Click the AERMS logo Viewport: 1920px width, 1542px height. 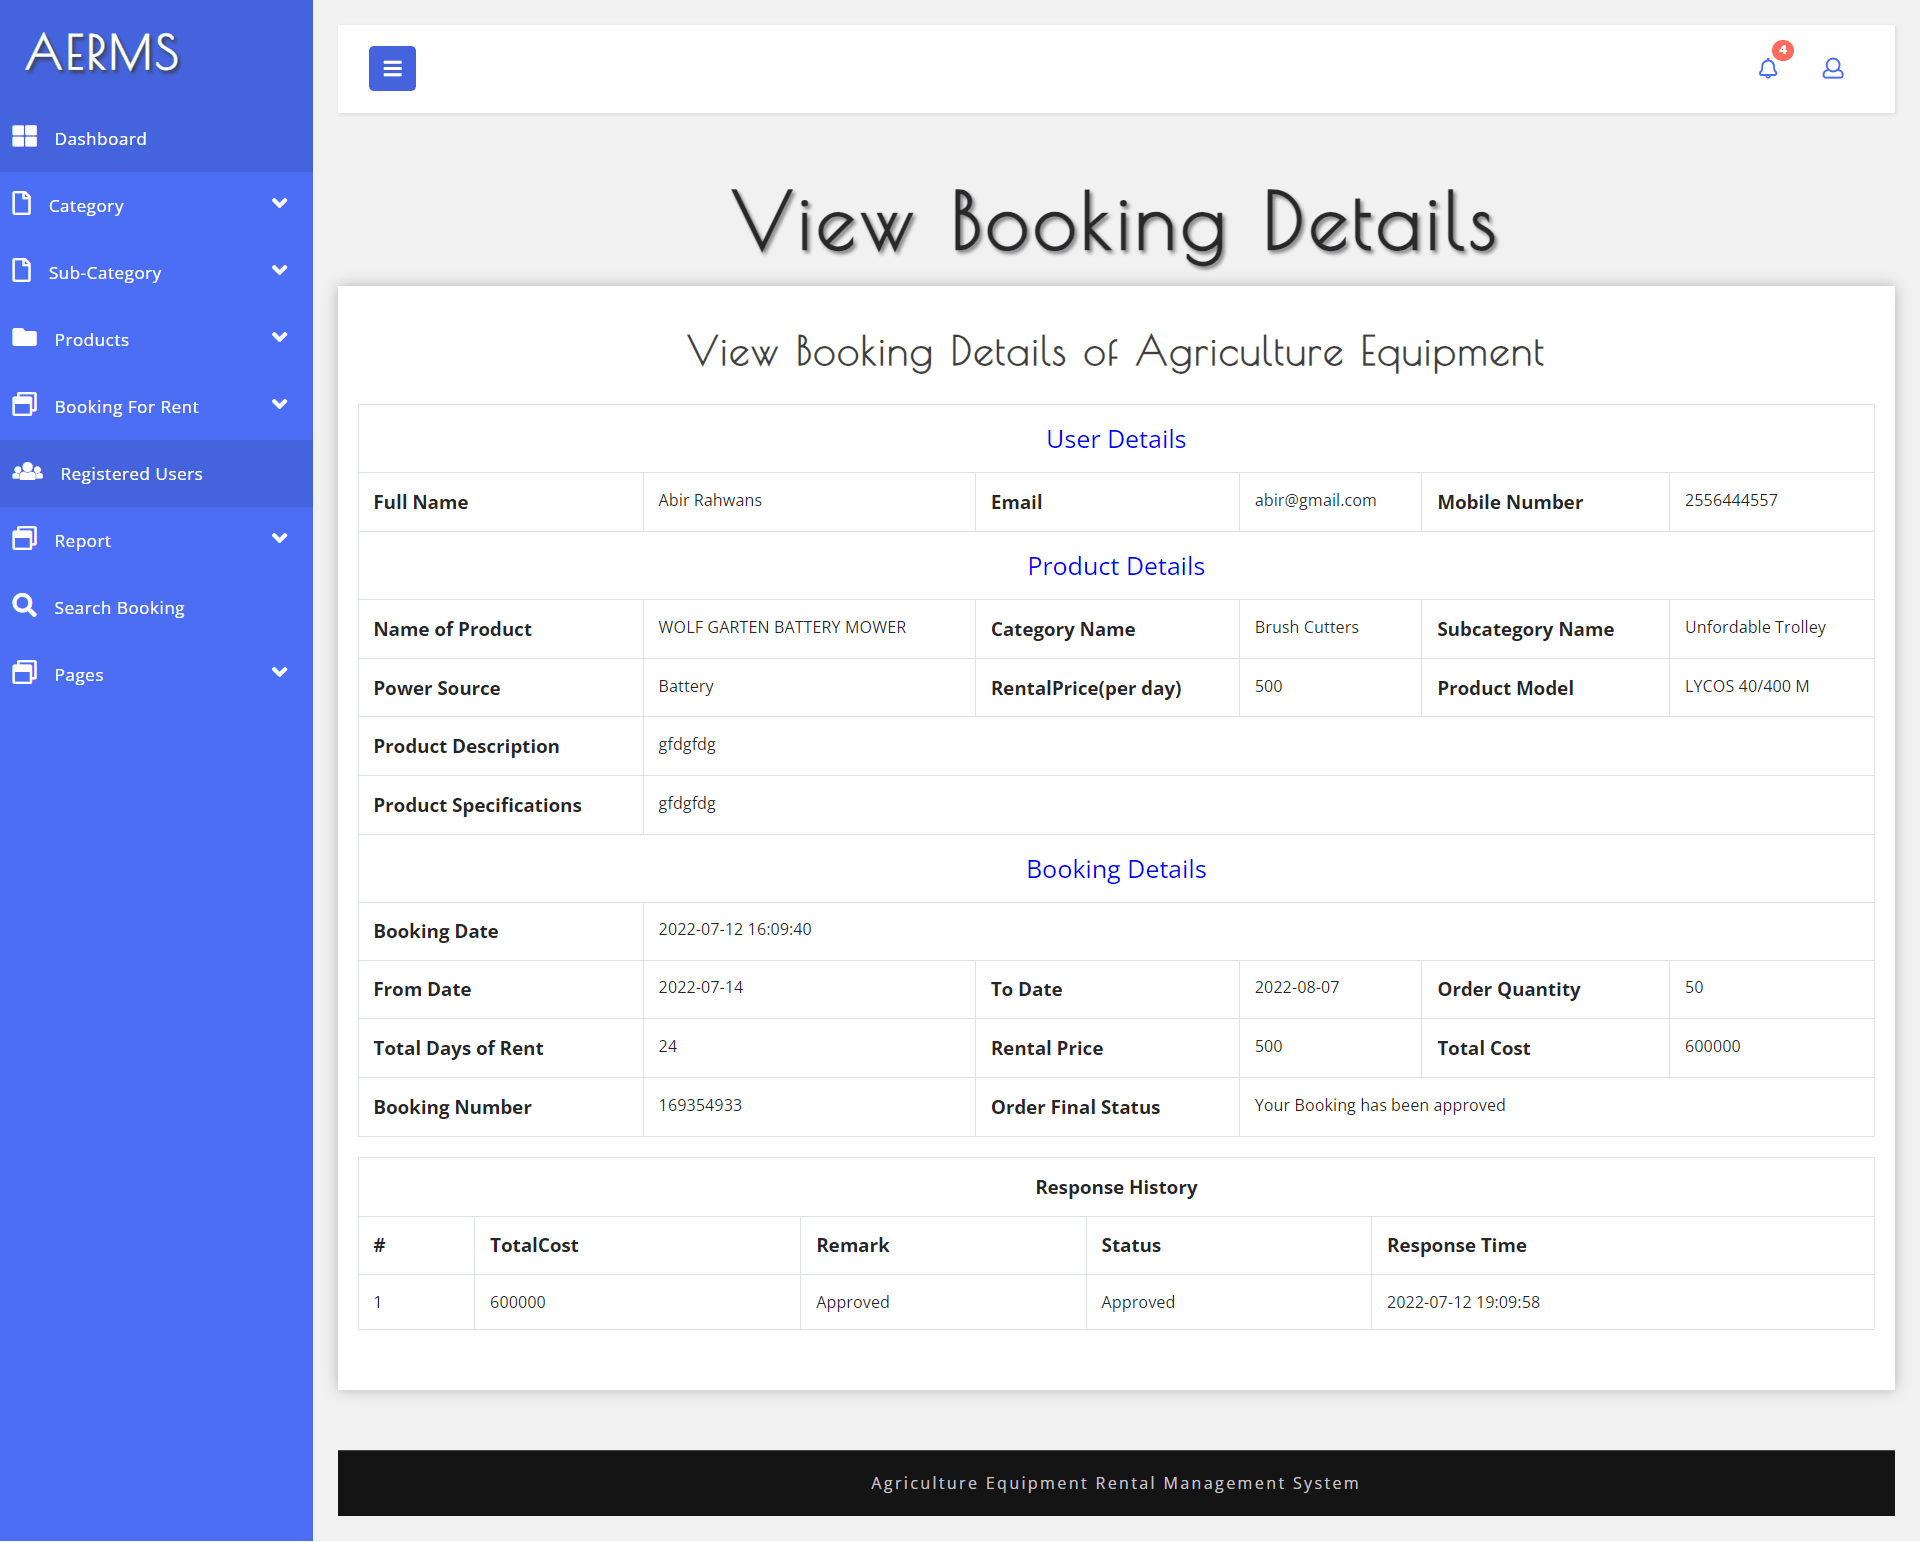(102, 52)
